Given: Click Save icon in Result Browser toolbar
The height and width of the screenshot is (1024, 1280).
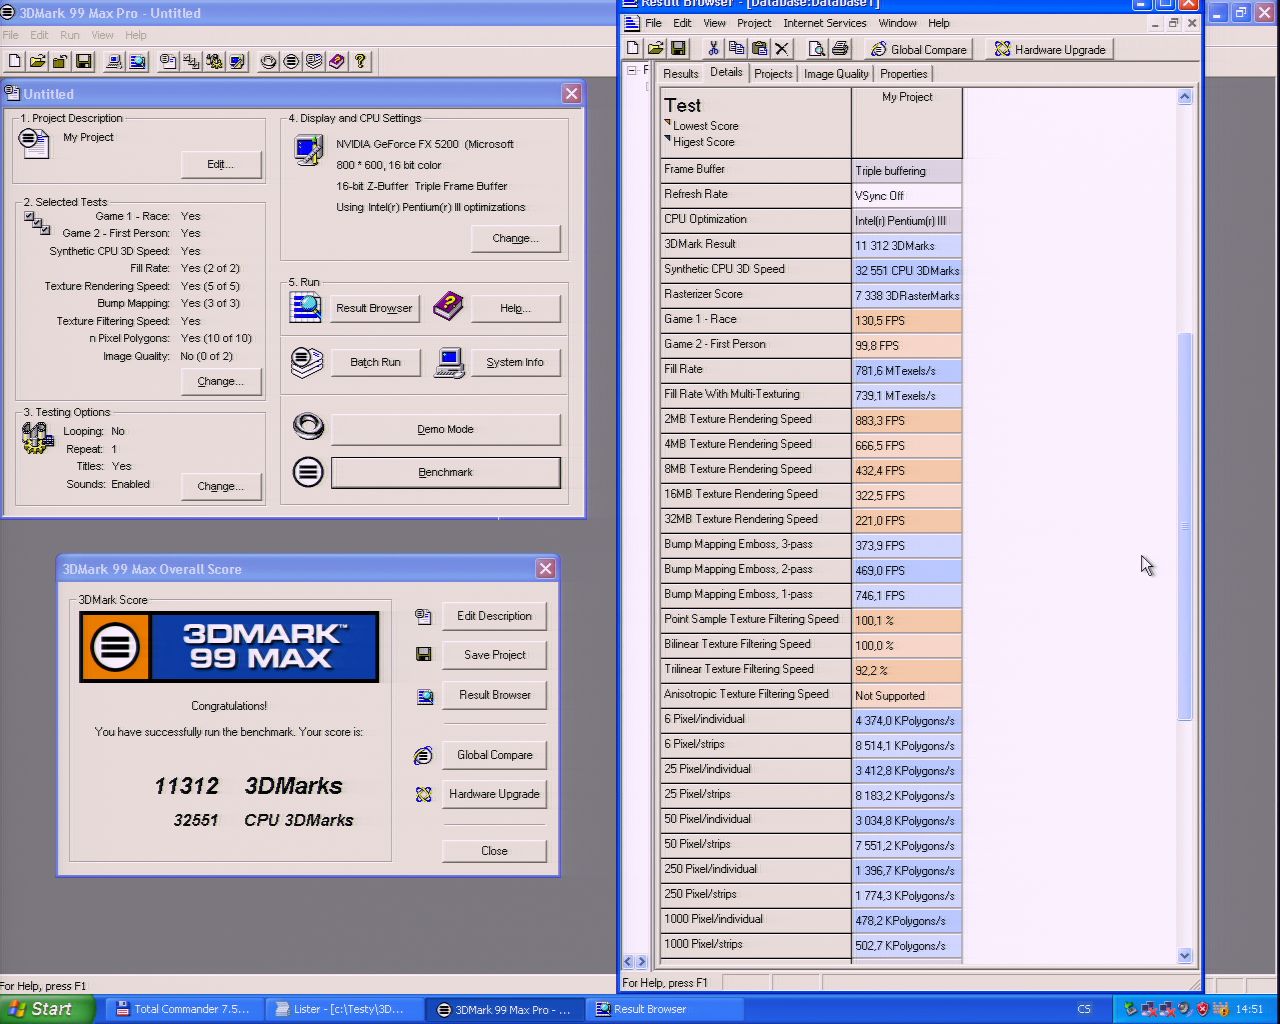Looking at the screenshot, I should click(678, 49).
